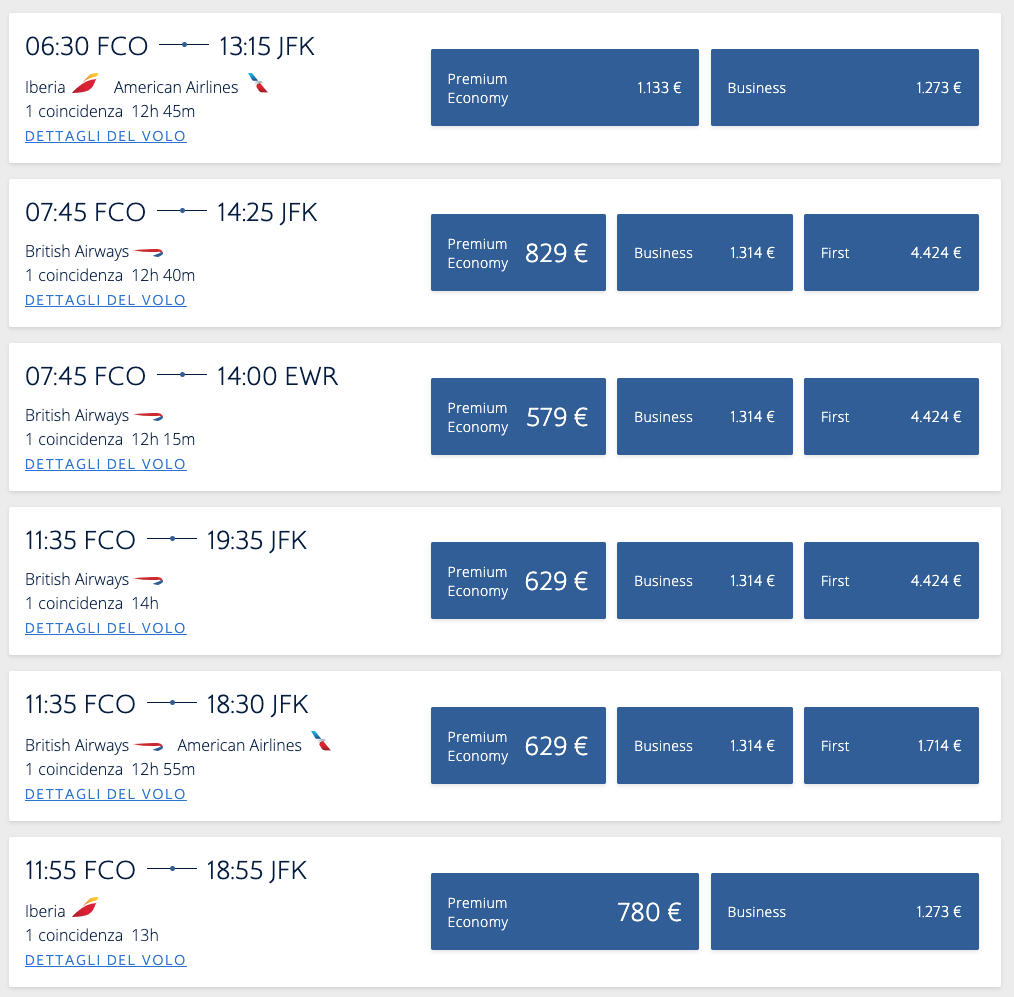The image size is (1014, 997).
Task: Open flight details for the 19:35 JFK arrival
Action: coord(105,628)
